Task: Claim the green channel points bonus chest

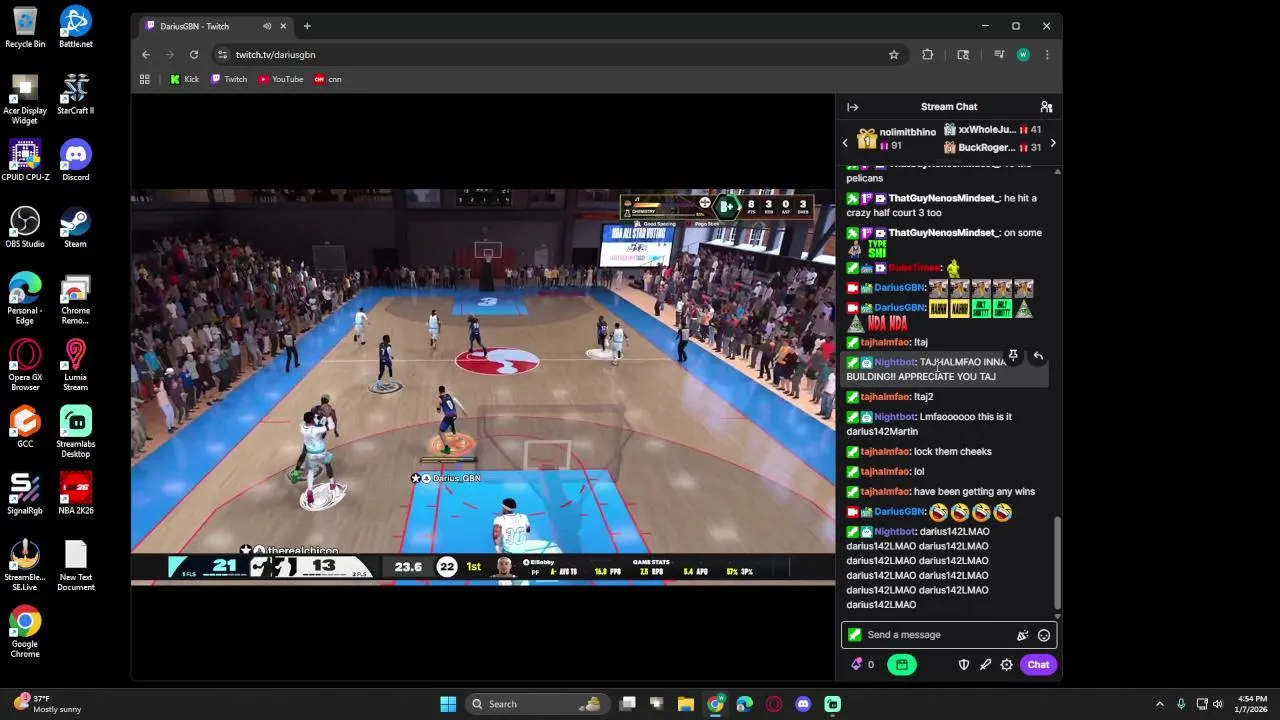Action: point(901,665)
